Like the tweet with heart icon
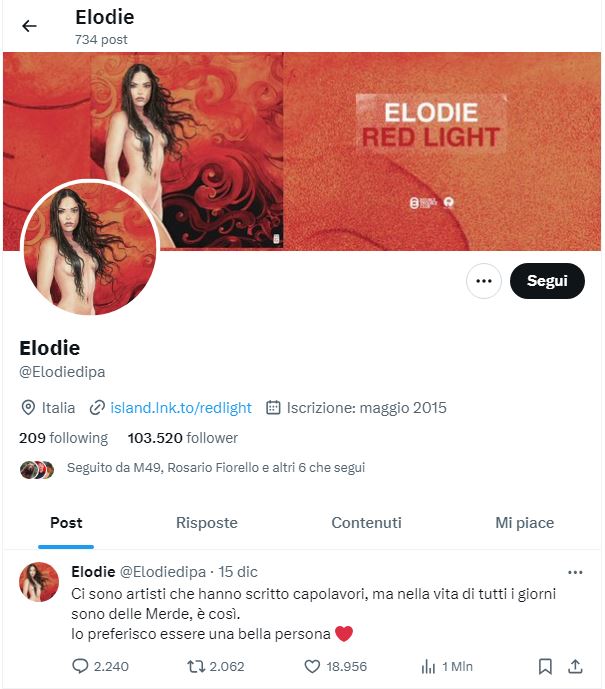The height and width of the screenshot is (689, 605). coord(312,667)
